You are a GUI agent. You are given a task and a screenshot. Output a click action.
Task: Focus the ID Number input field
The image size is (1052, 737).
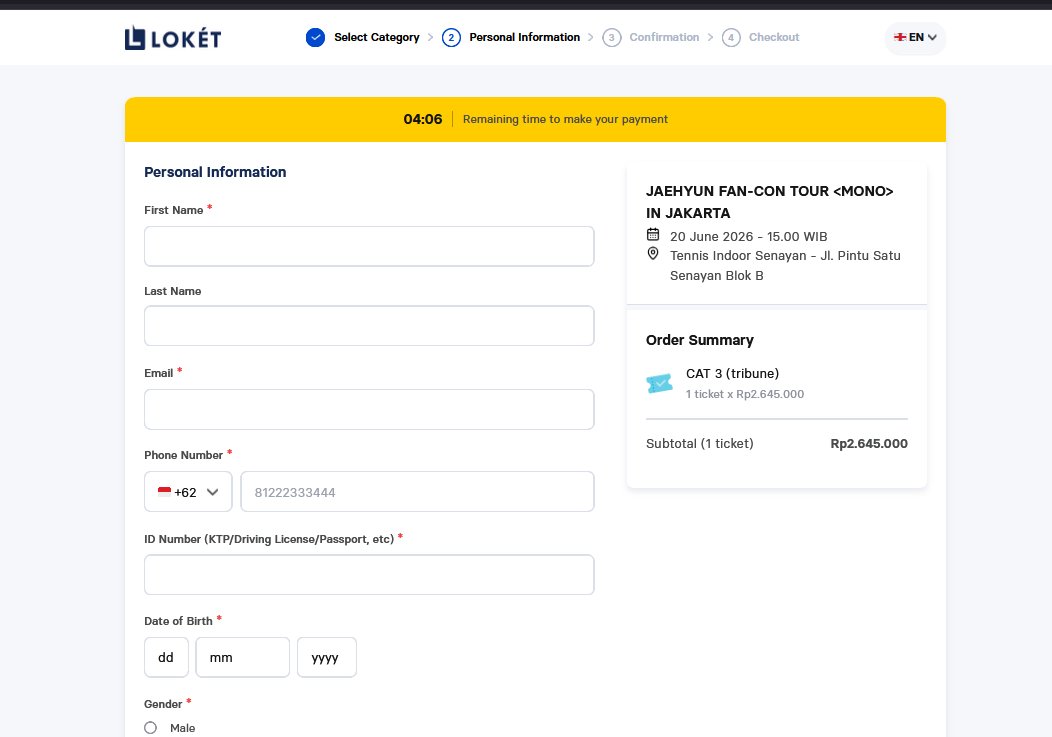(x=369, y=575)
